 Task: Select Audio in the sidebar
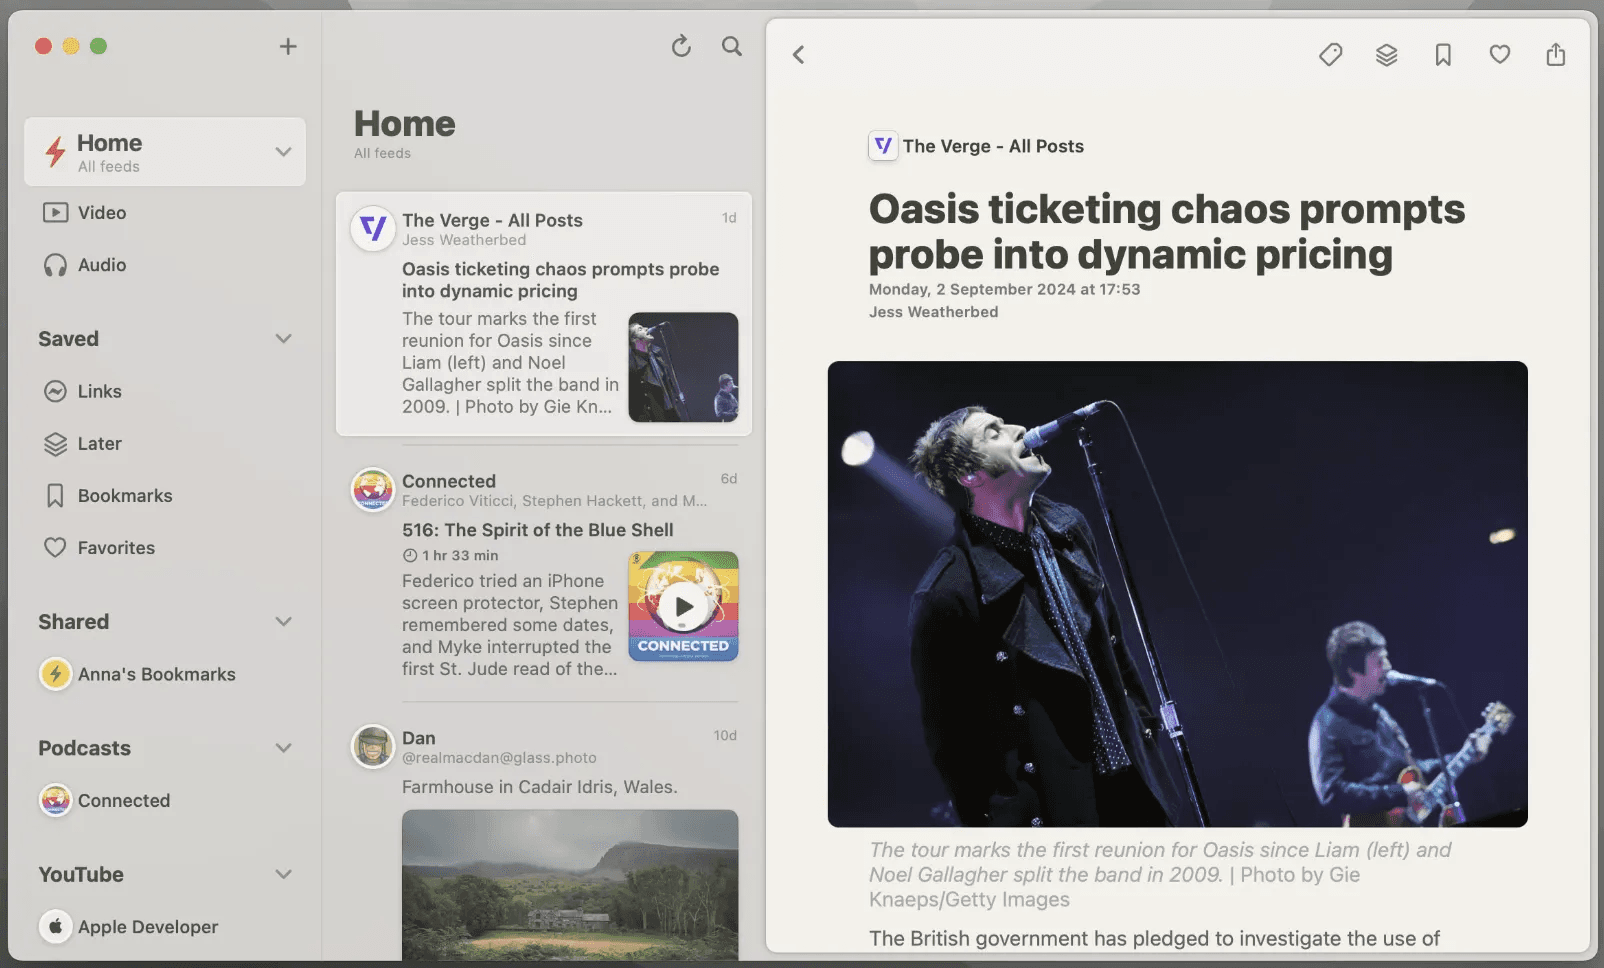point(101,265)
